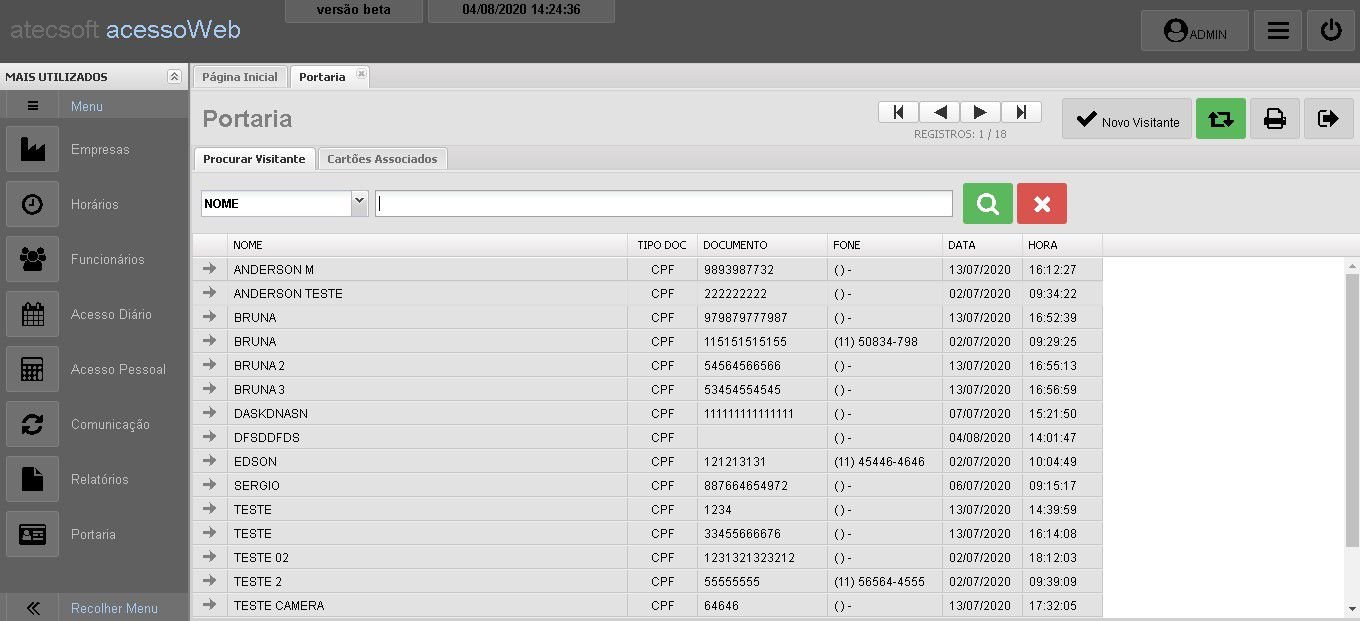Click time value 14:01:47
The image size is (1360, 621).
[x=1052, y=438]
